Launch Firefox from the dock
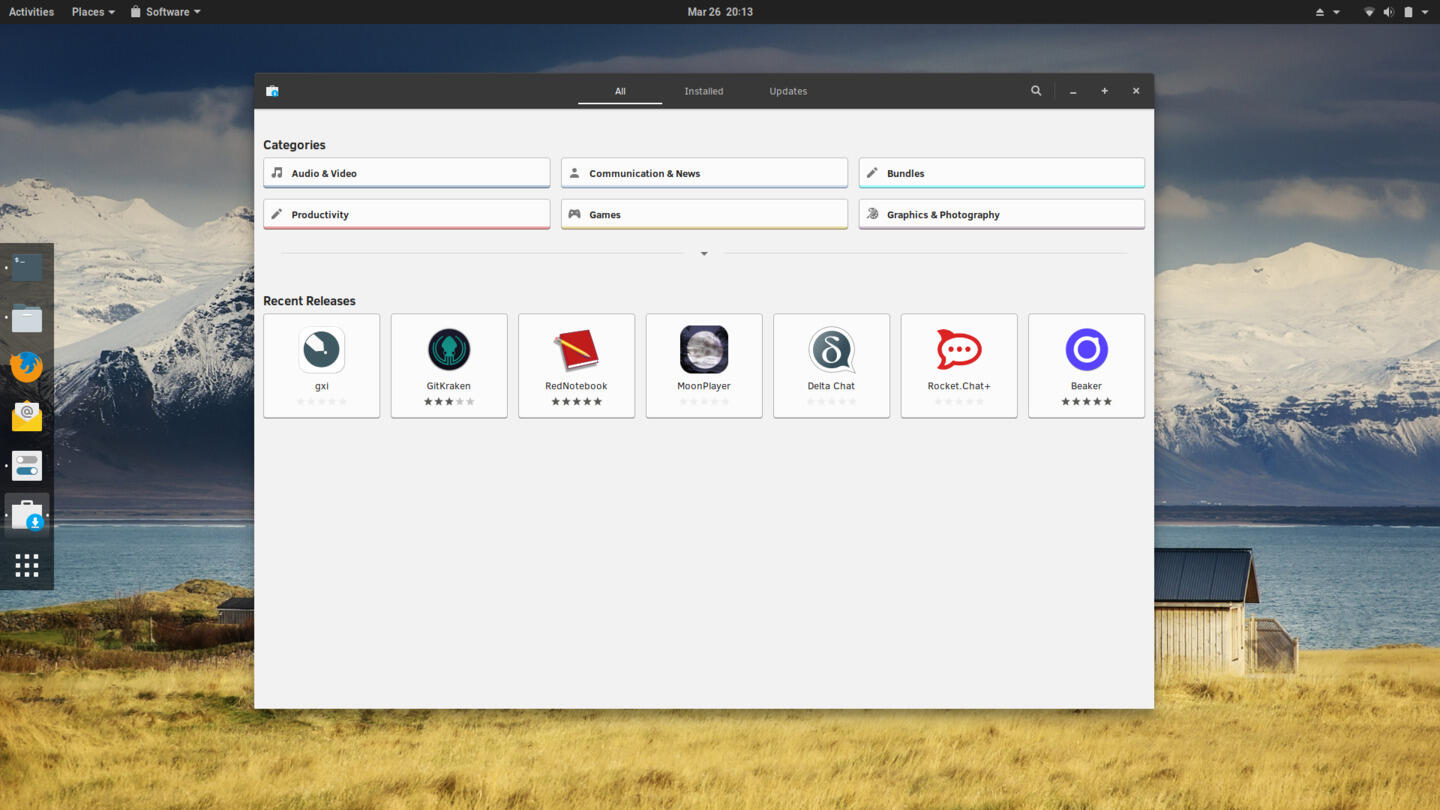This screenshot has width=1440, height=810. coord(27,366)
